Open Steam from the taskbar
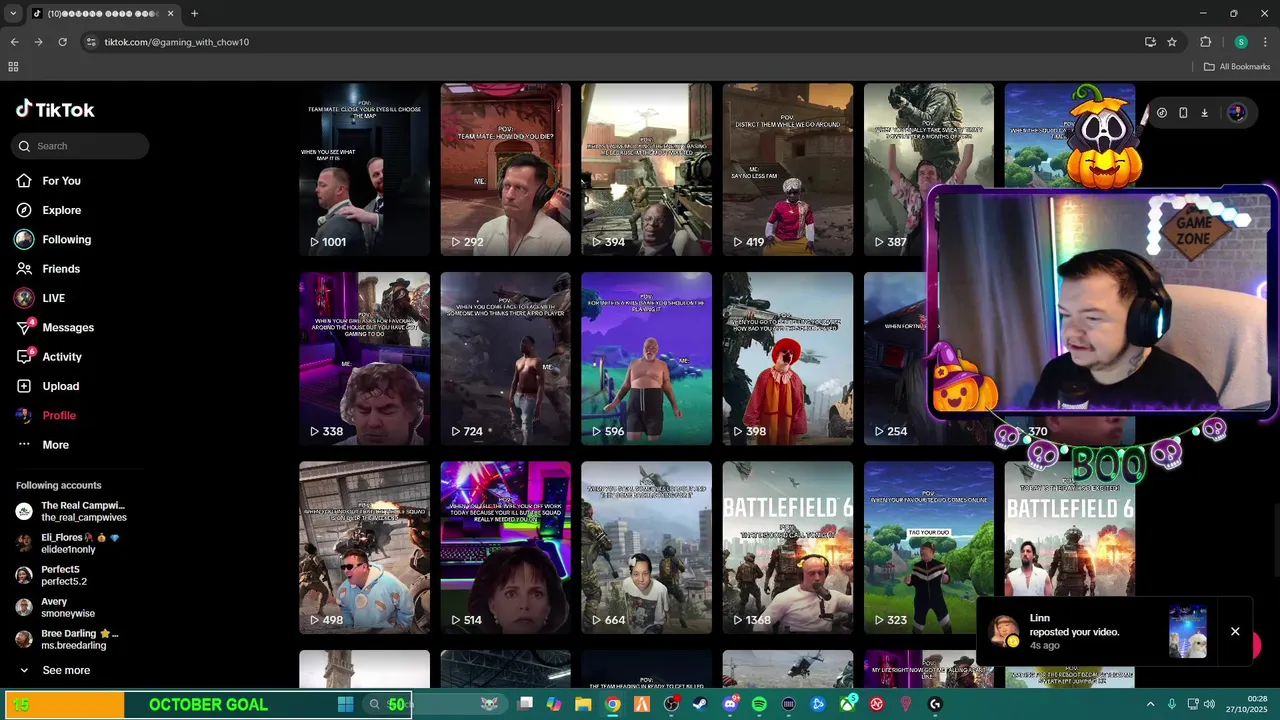Viewport: 1280px width, 720px height. (700, 704)
